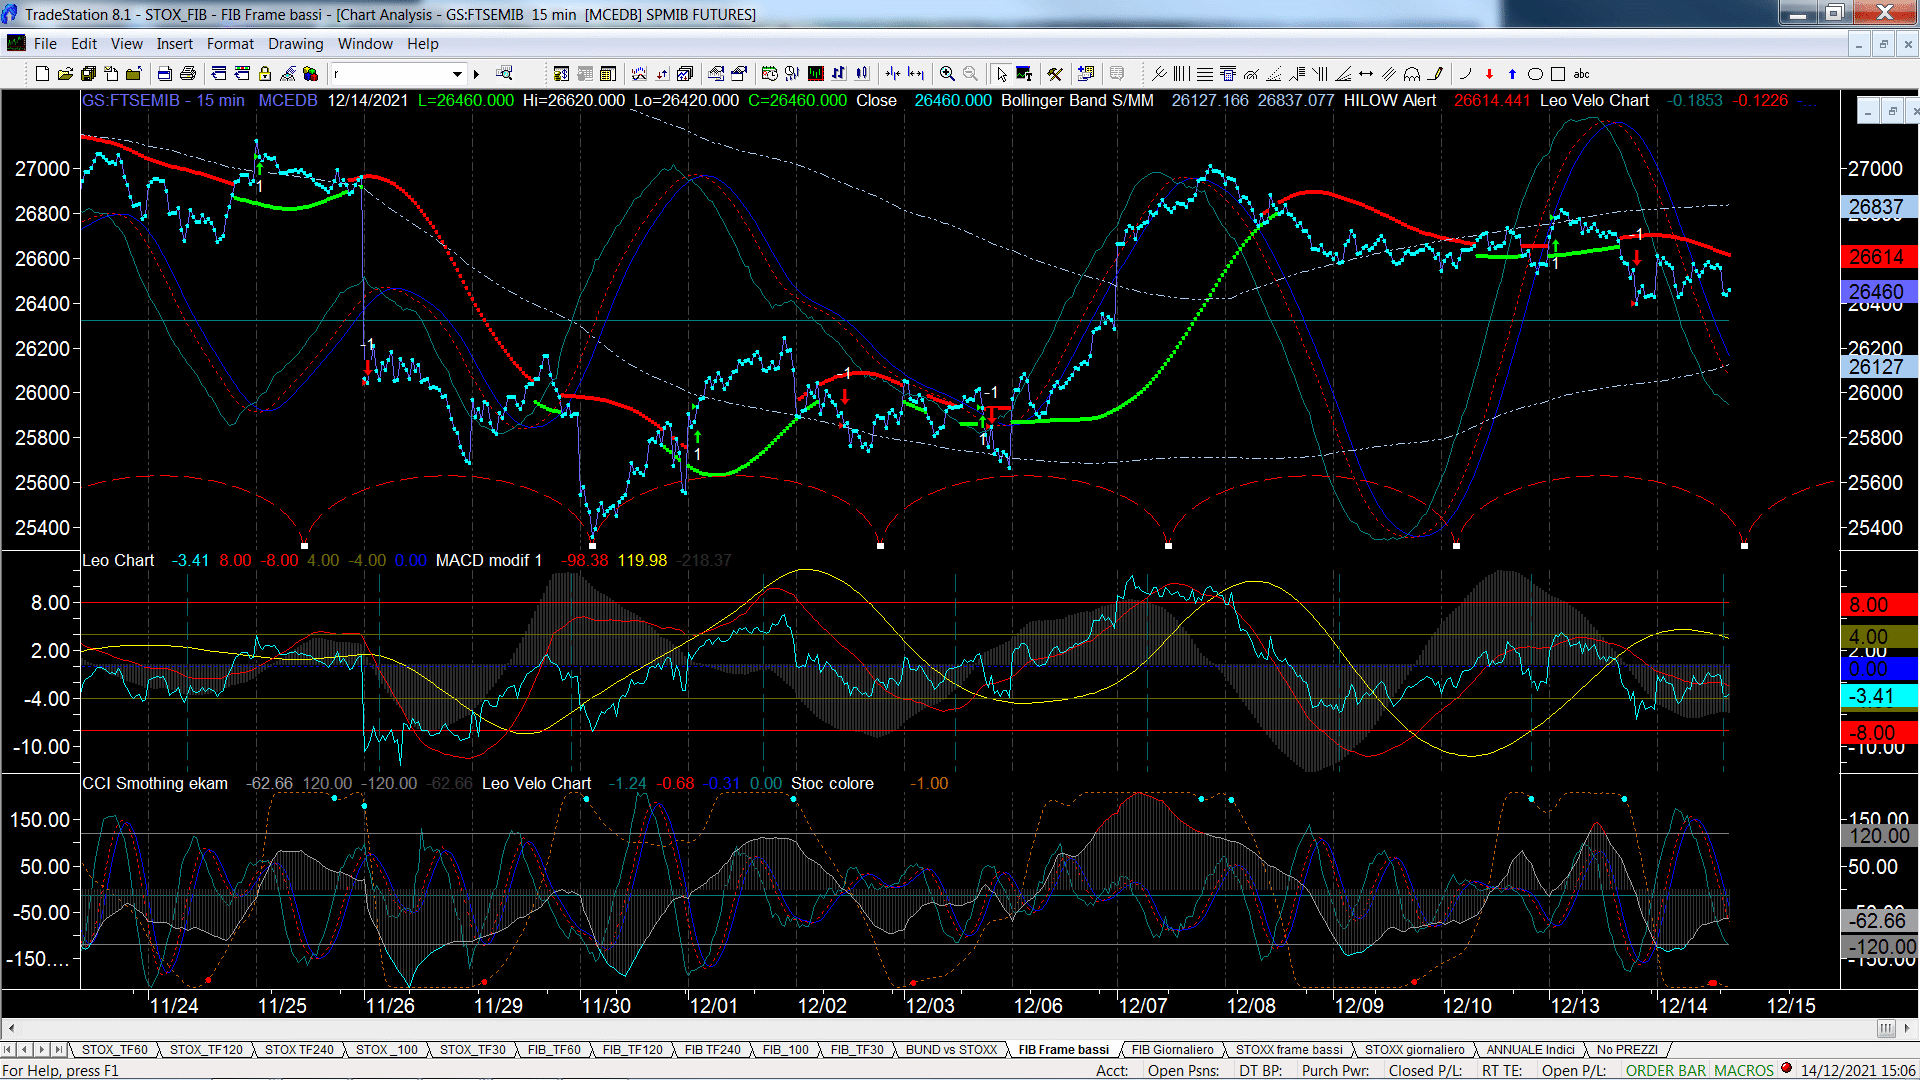The image size is (1920, 1080).
Task: Switch to the No PREZZI tab
Action: pos(1627,1049)
